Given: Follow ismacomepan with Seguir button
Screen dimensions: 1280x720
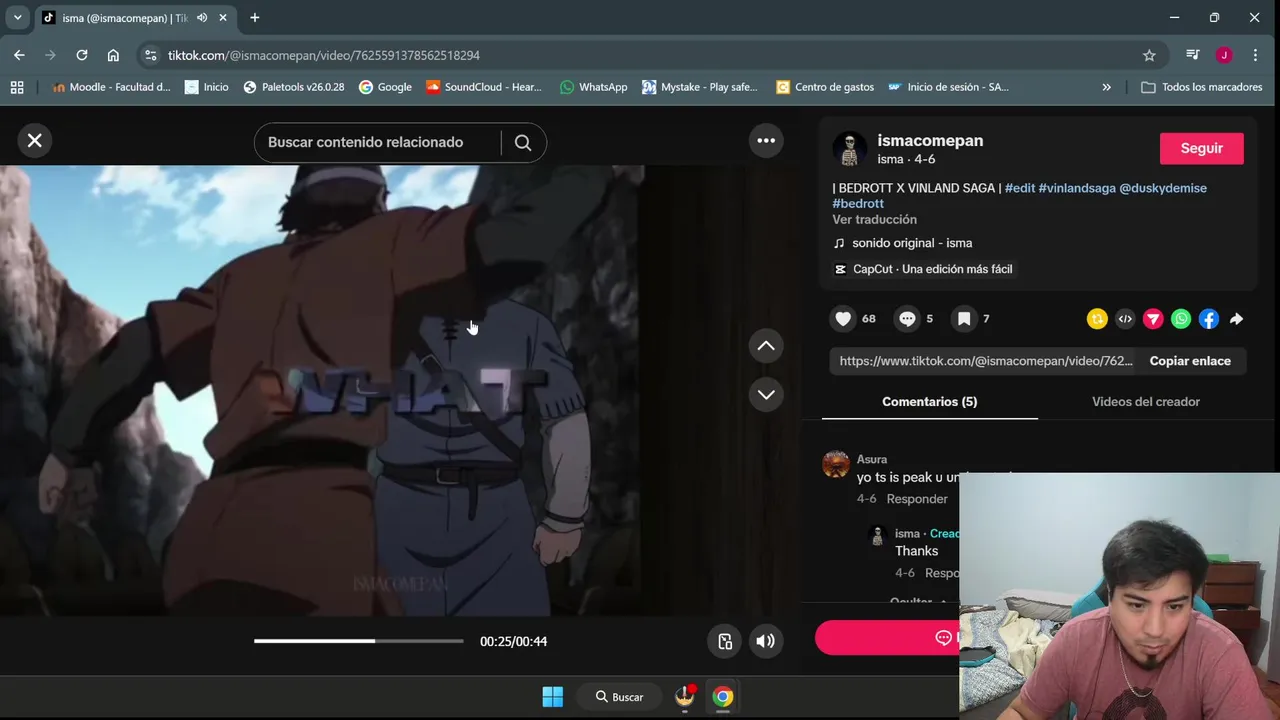Looking at the screenshot, I should (x=1201, y=148).
